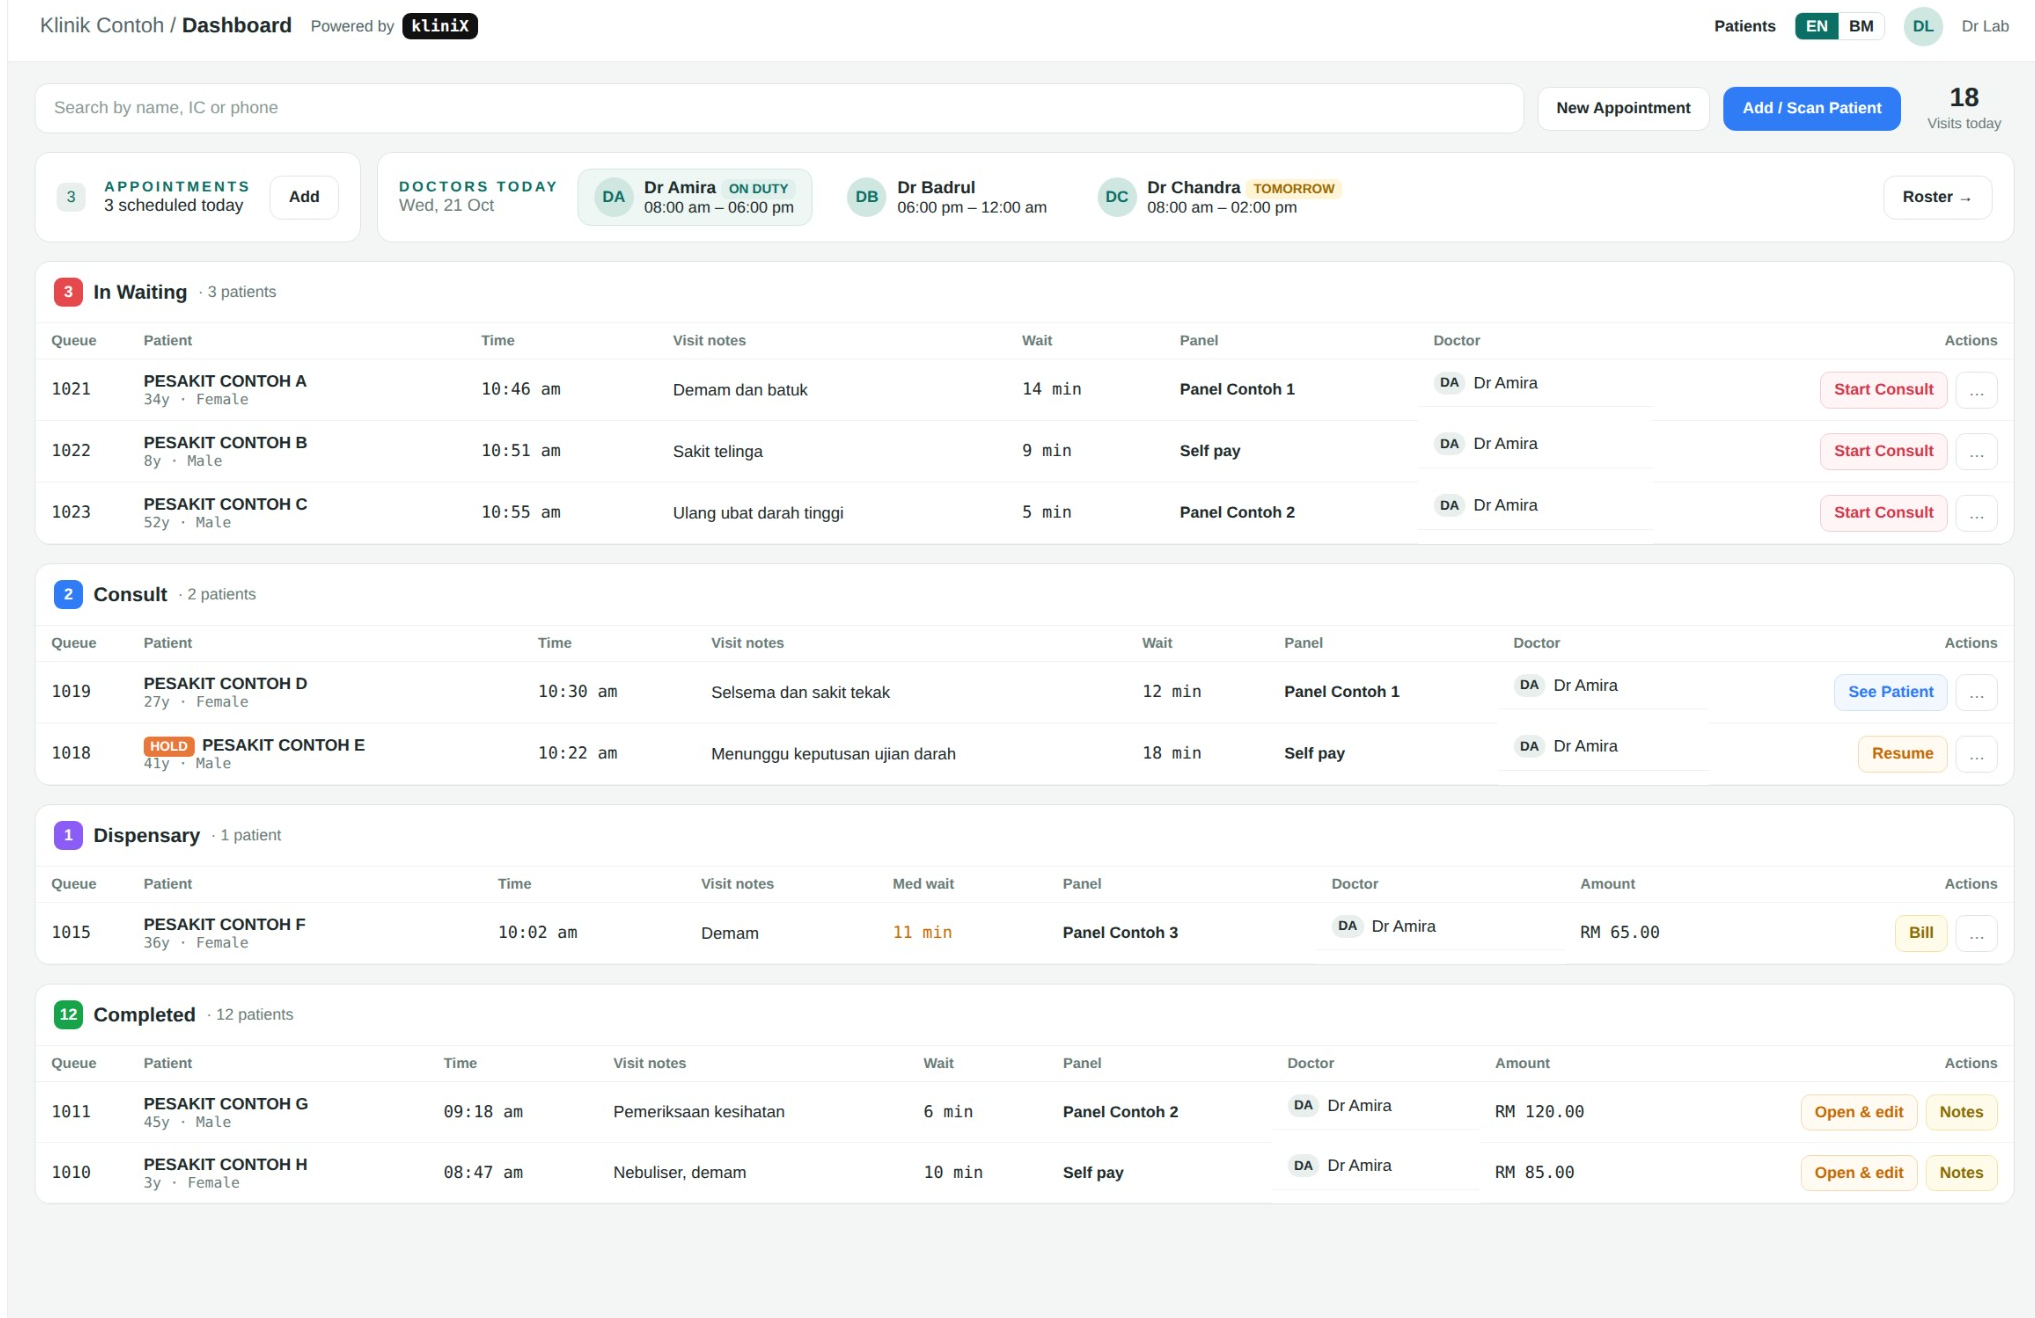Image resolution: width=2035 pixels, height=1318 pixels.
Task: Open more actions menu for queue 1021
Action: pyautogui.click(x=1976, y=390)
